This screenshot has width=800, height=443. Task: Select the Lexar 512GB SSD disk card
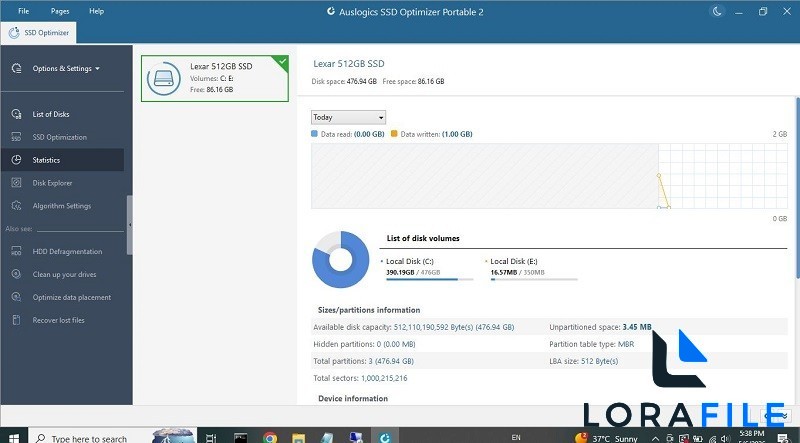click(215, 78)
